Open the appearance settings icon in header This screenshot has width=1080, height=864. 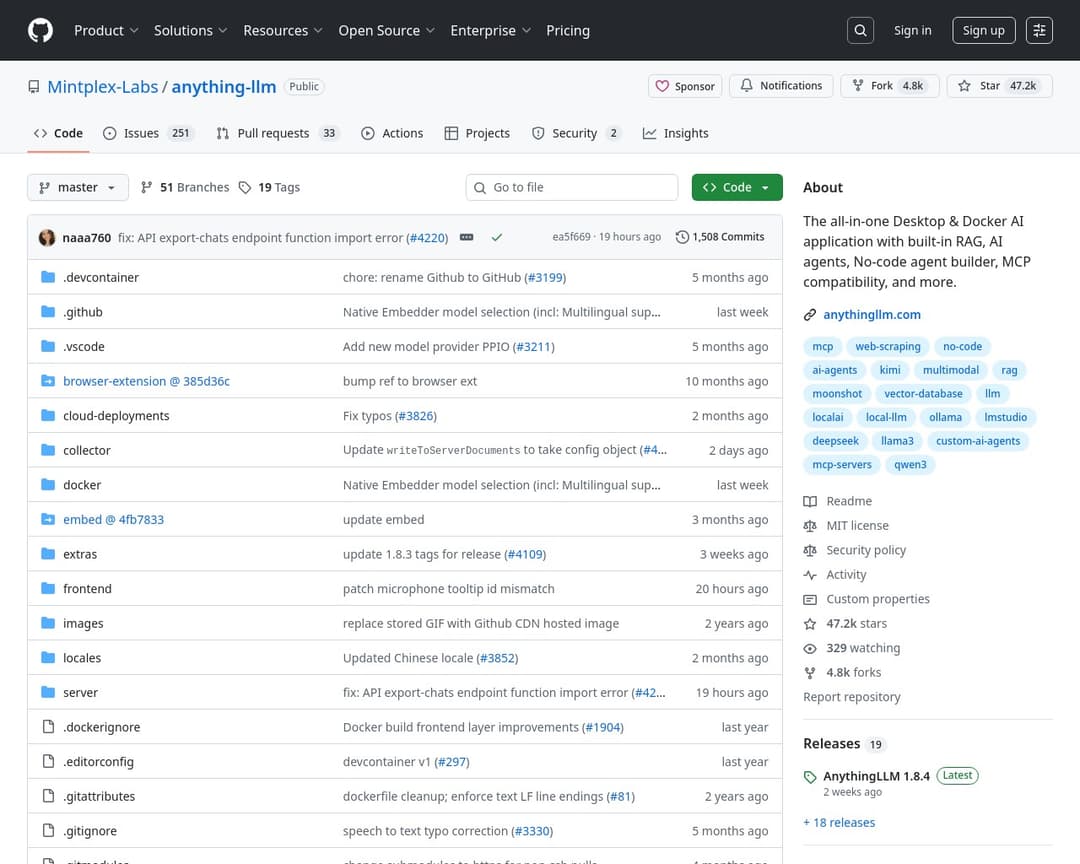(1040, 31)
